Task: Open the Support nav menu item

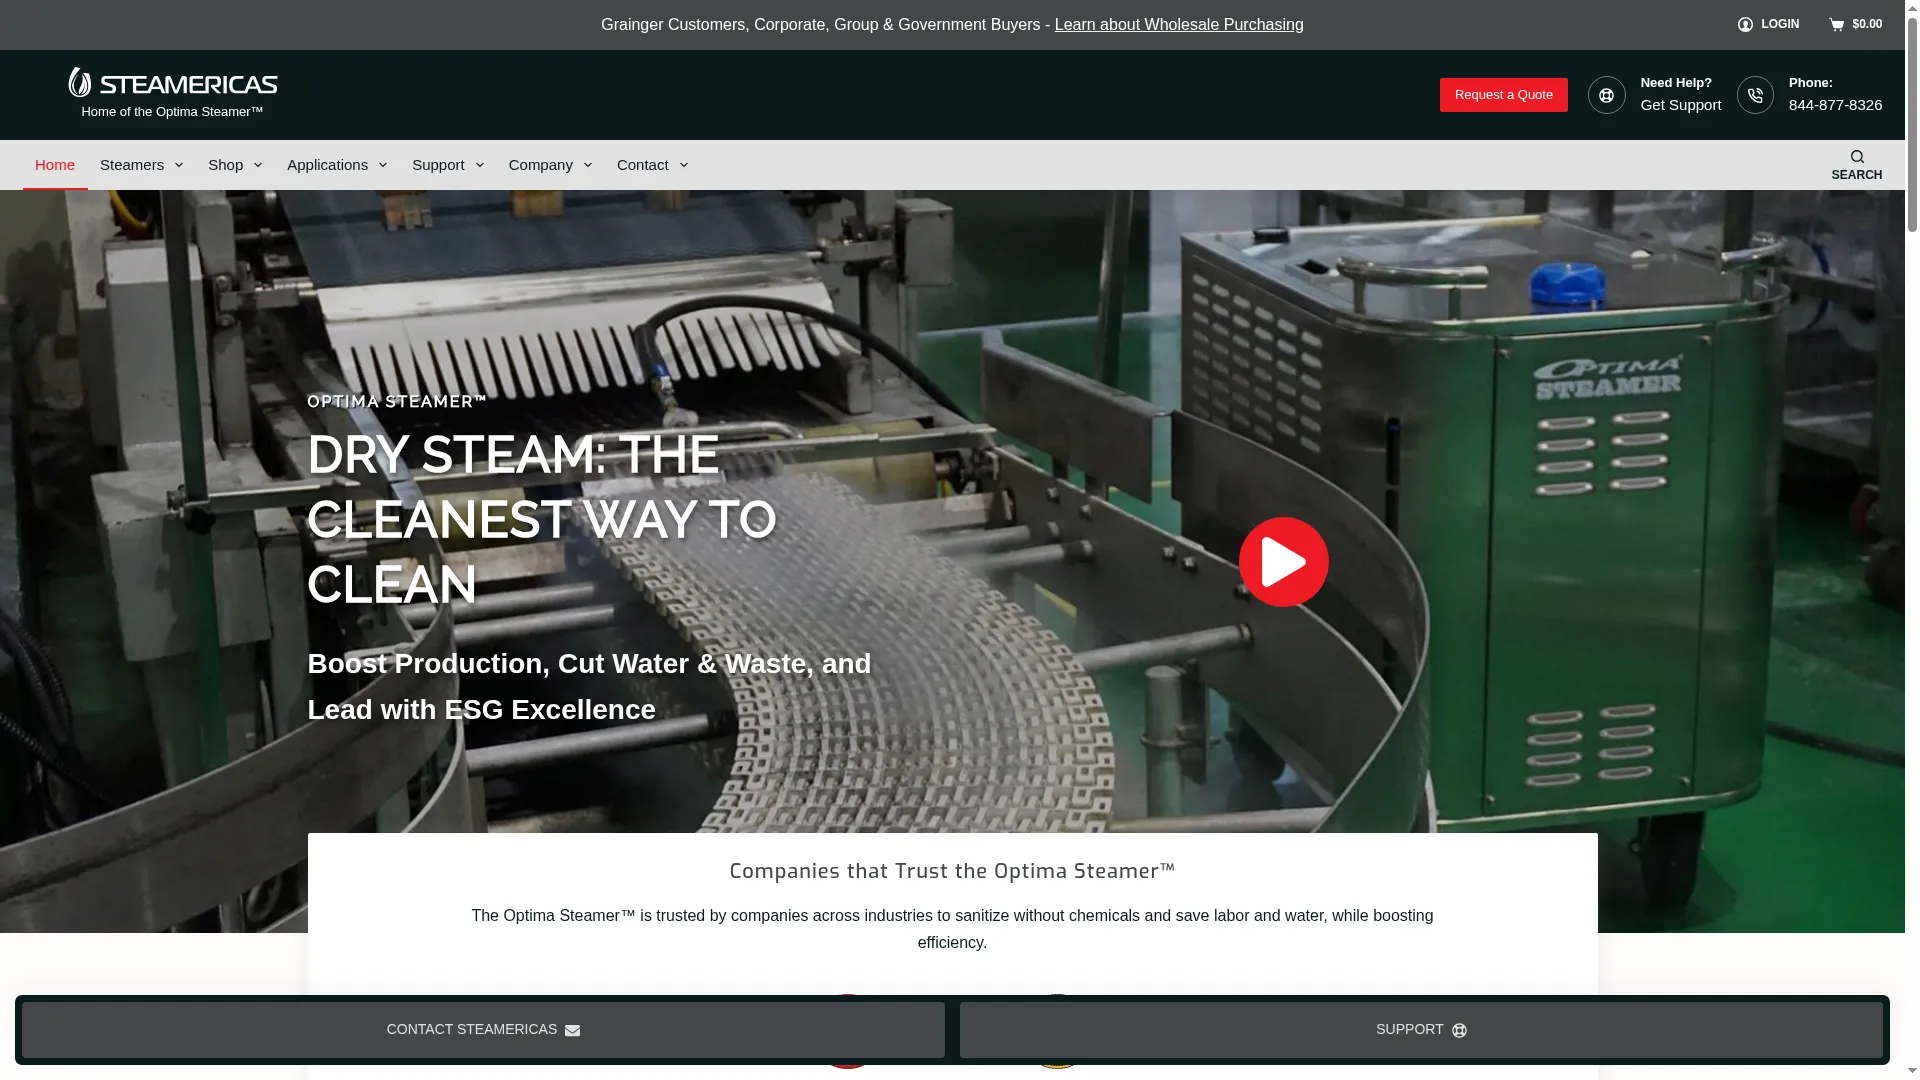Action: (438, 165)
